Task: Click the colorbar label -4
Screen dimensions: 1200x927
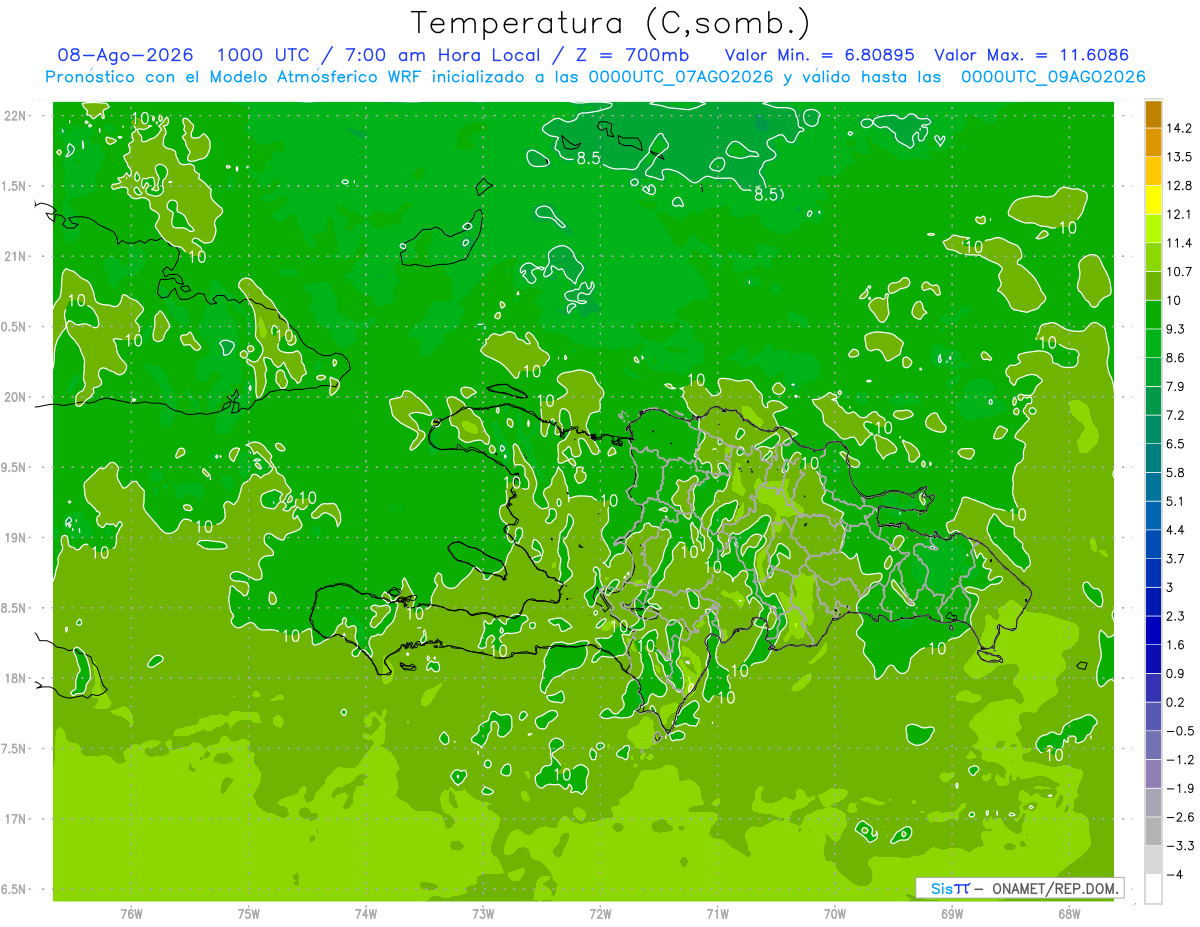Action: coord(1174,875)
